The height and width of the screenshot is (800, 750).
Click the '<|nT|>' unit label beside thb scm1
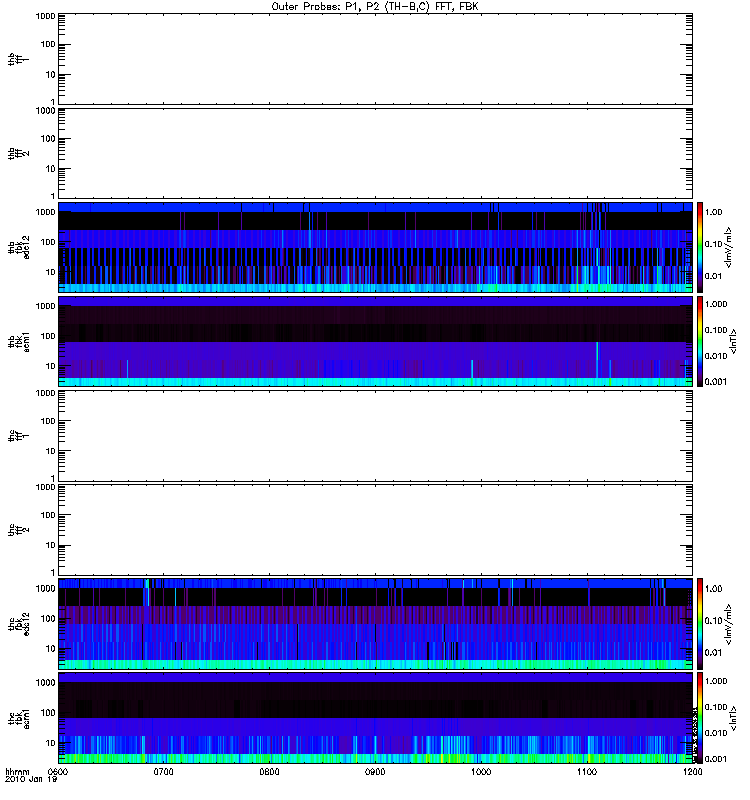tap(734, 341)
